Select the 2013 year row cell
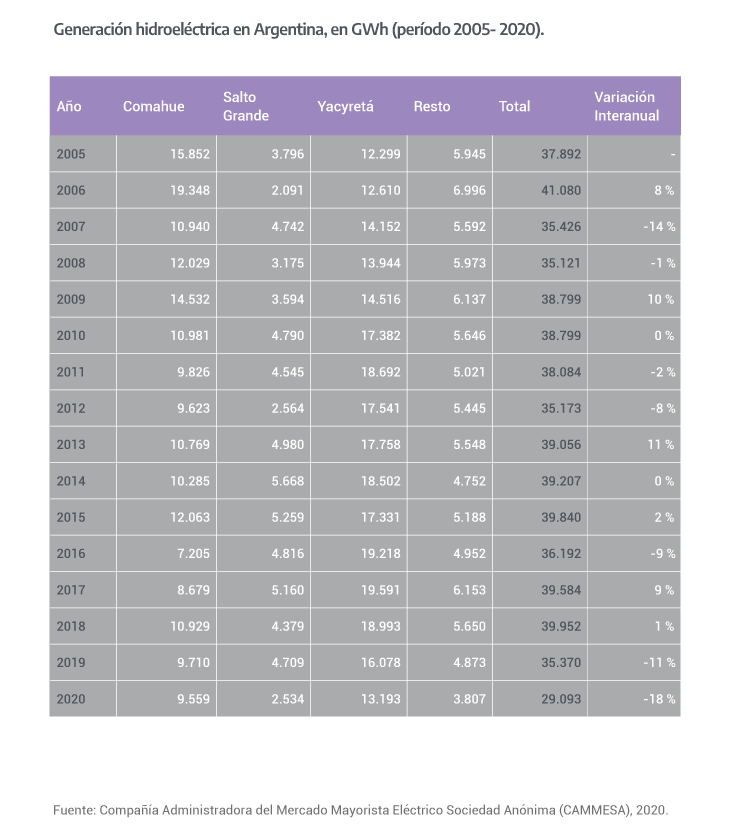The height and width of the screenshot is (830, 733). (x=71, y=445)
